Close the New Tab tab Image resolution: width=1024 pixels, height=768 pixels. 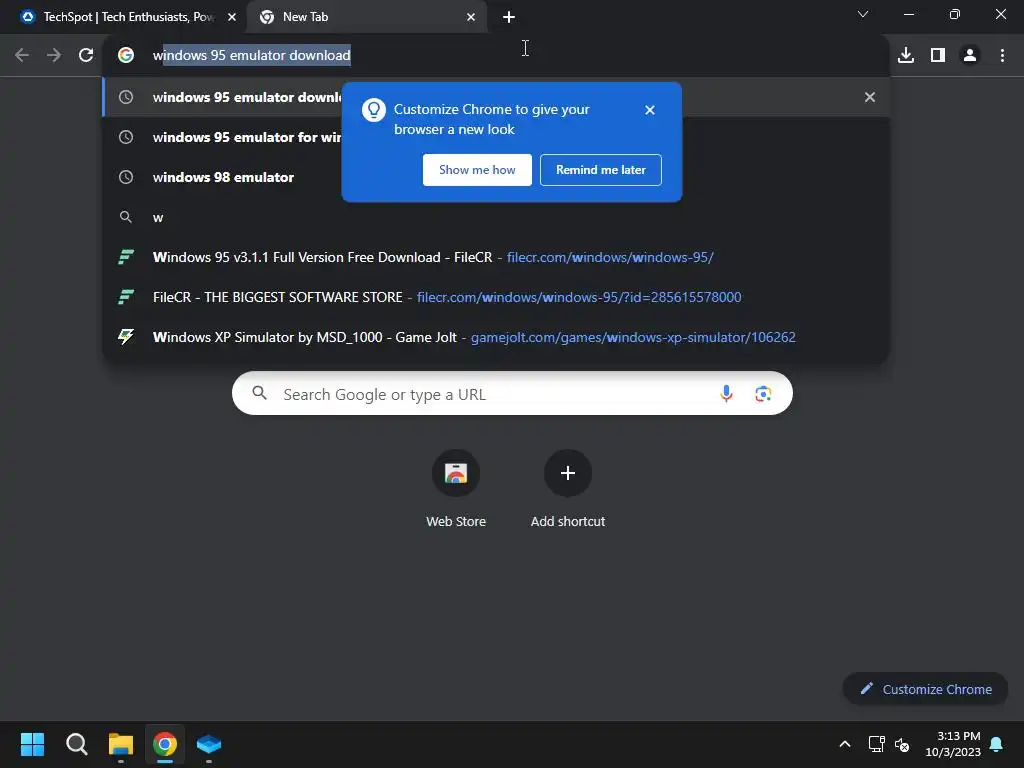point(471,17)
